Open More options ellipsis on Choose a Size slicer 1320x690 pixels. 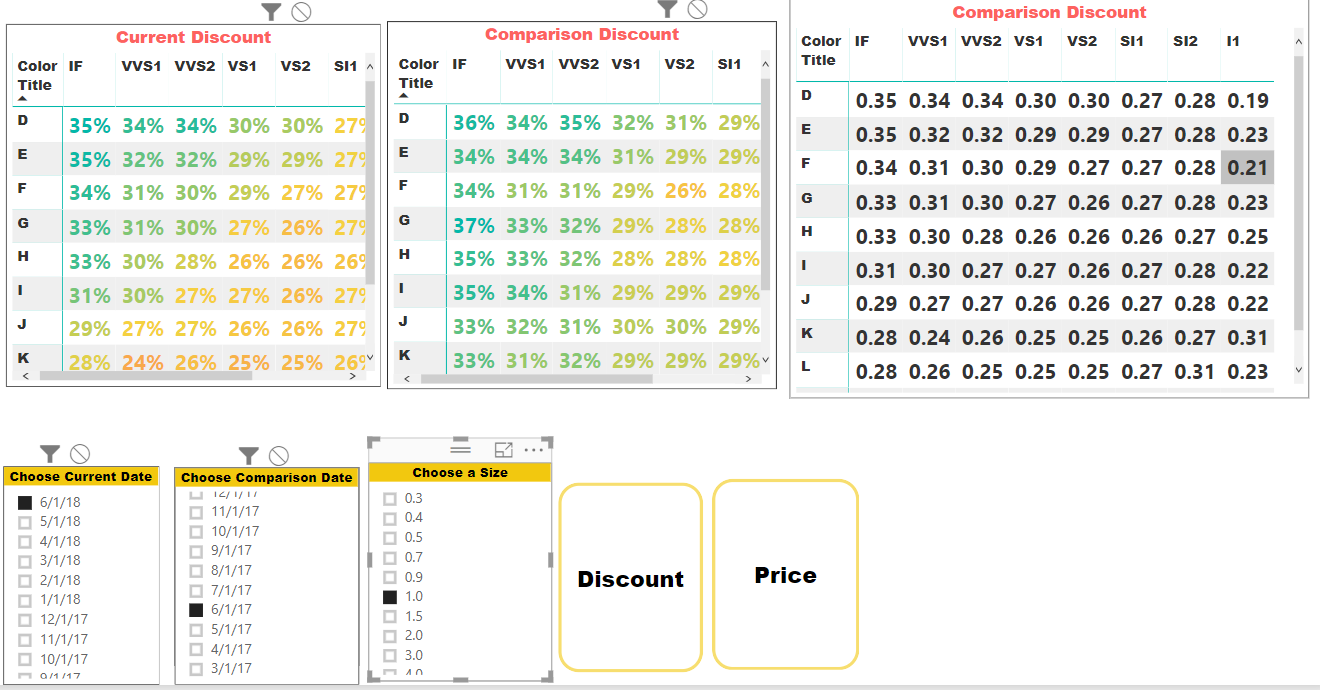tap(534, 450)
